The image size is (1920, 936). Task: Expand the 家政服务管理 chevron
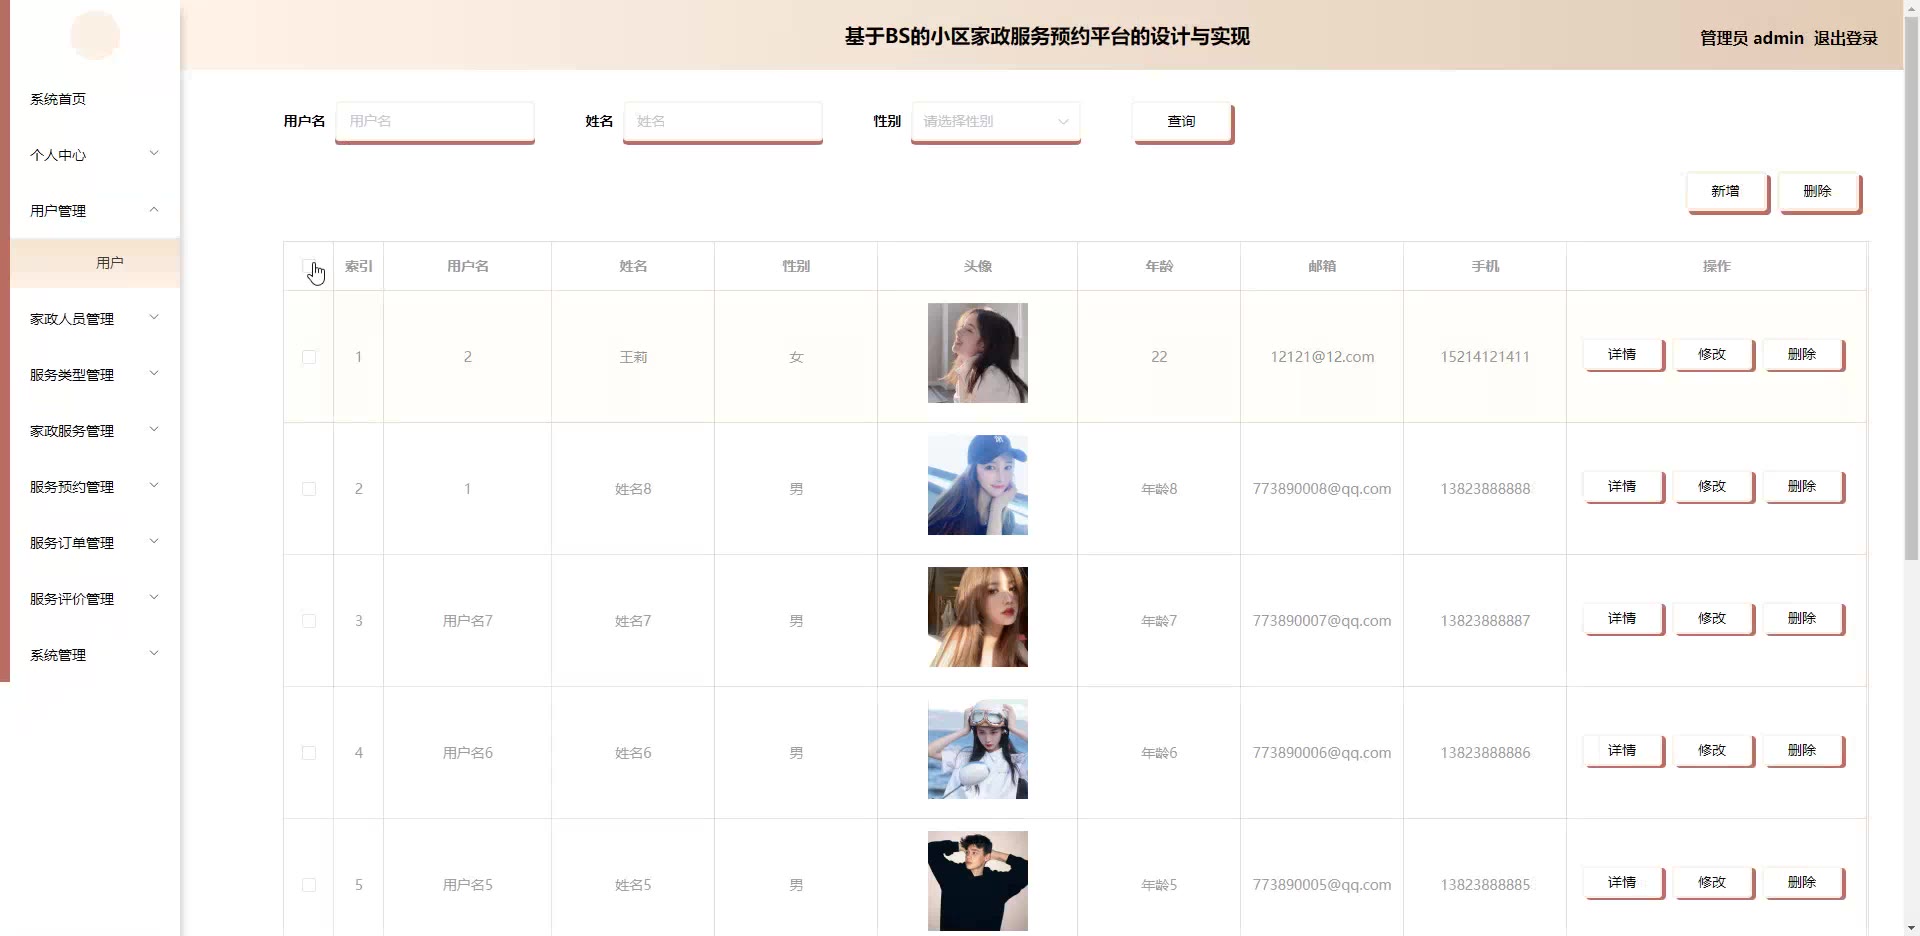point(154,429)
